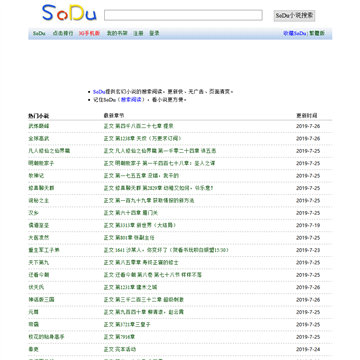Image resolution: width=360 pixels, height=360 pixels.
Task: Open the 儒道至圣 chapter 新世界（大结局）
Action: click(x=140, y=225)
